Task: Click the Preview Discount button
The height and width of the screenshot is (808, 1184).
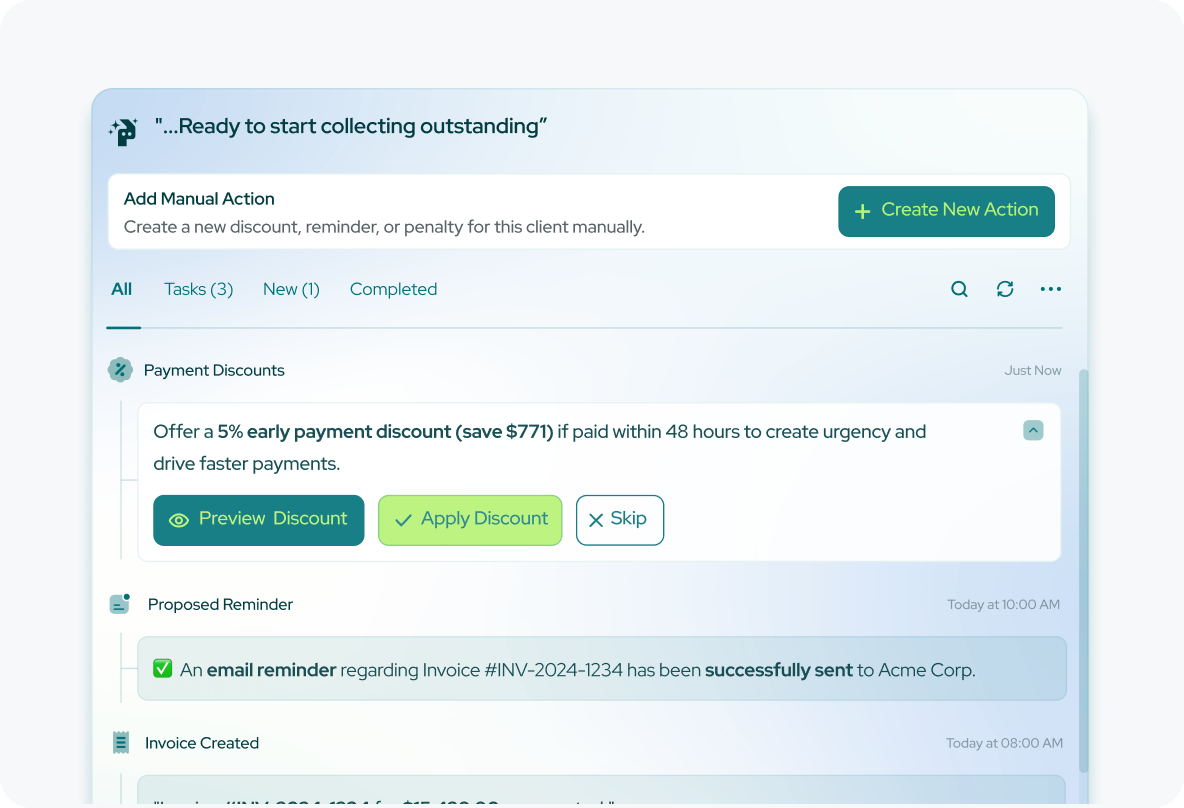Action: point(258,520)
